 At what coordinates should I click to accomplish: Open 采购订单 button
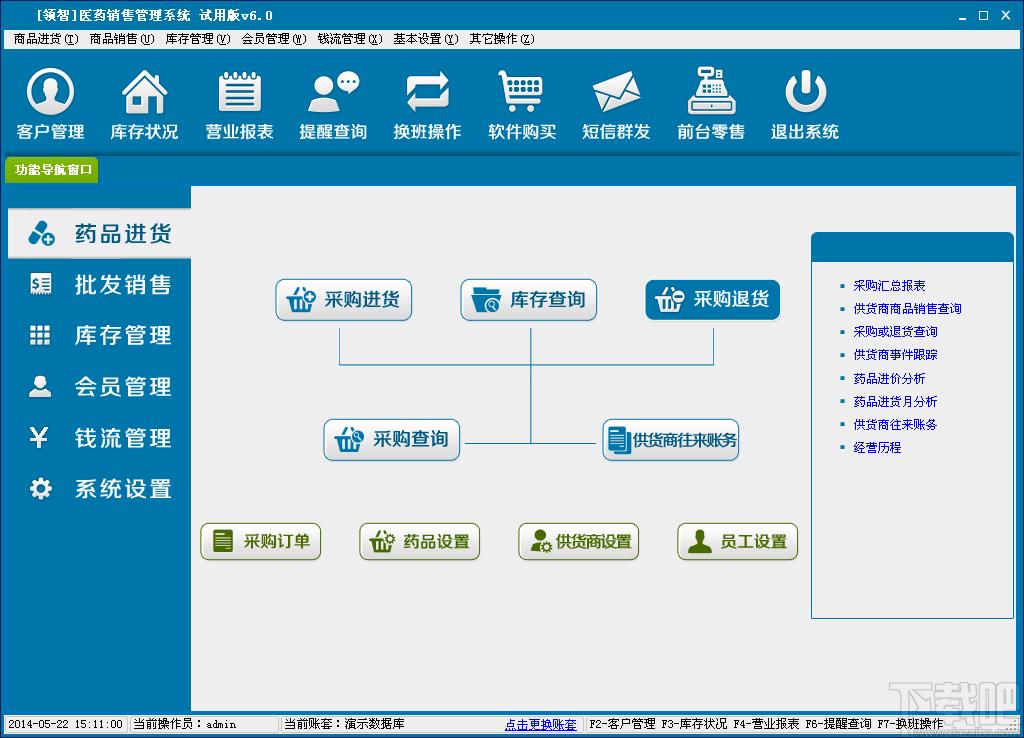coord(261,541)
